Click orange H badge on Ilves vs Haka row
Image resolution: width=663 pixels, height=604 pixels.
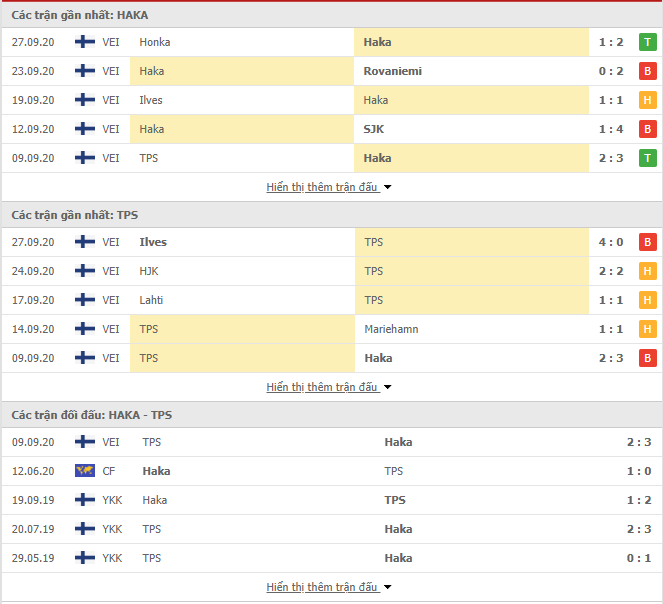647,100
